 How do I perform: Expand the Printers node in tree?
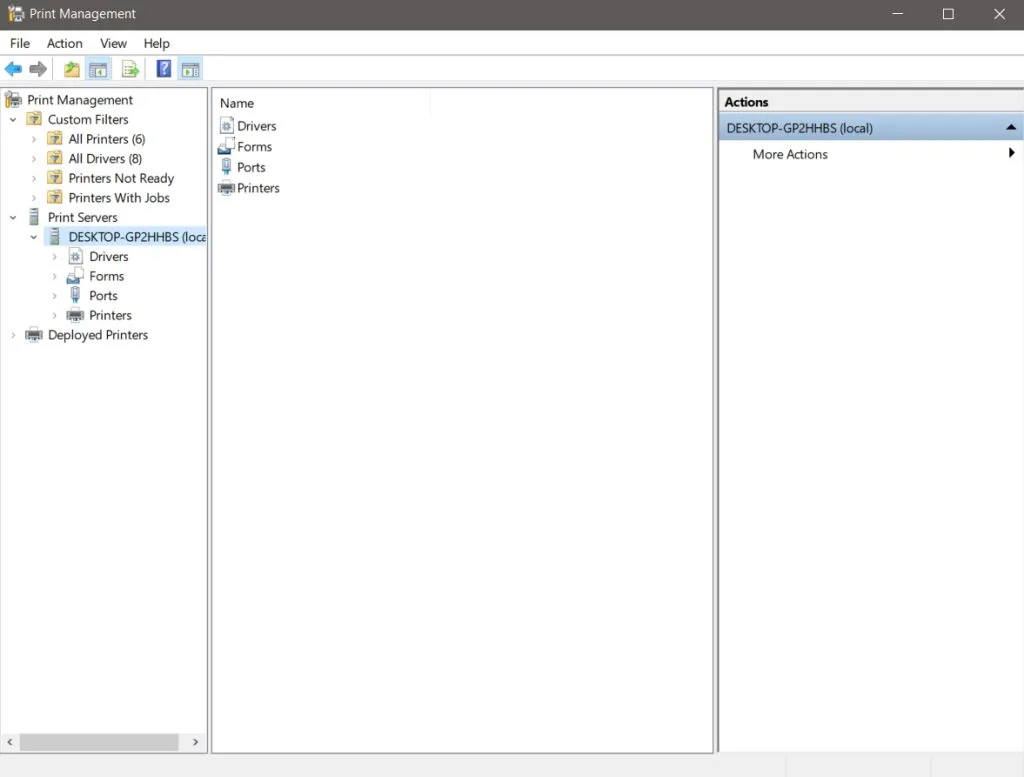click(55, 315)
